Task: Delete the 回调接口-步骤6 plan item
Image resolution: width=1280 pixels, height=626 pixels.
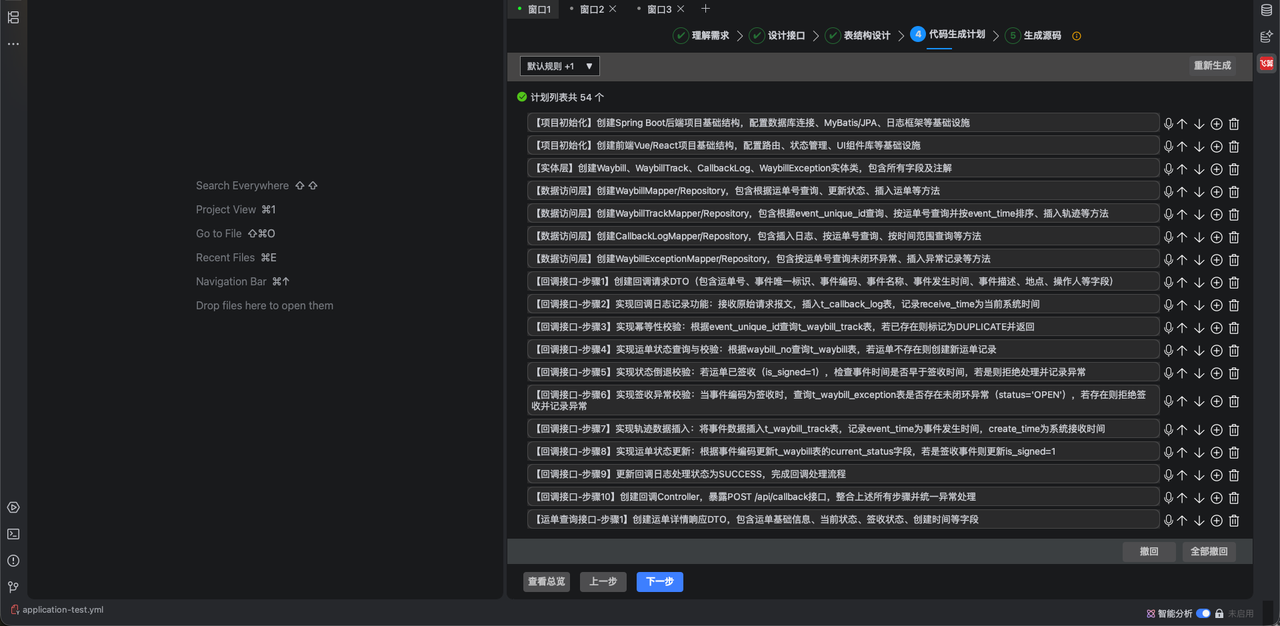Action: pyautogui.click(x=1234, y=401)
